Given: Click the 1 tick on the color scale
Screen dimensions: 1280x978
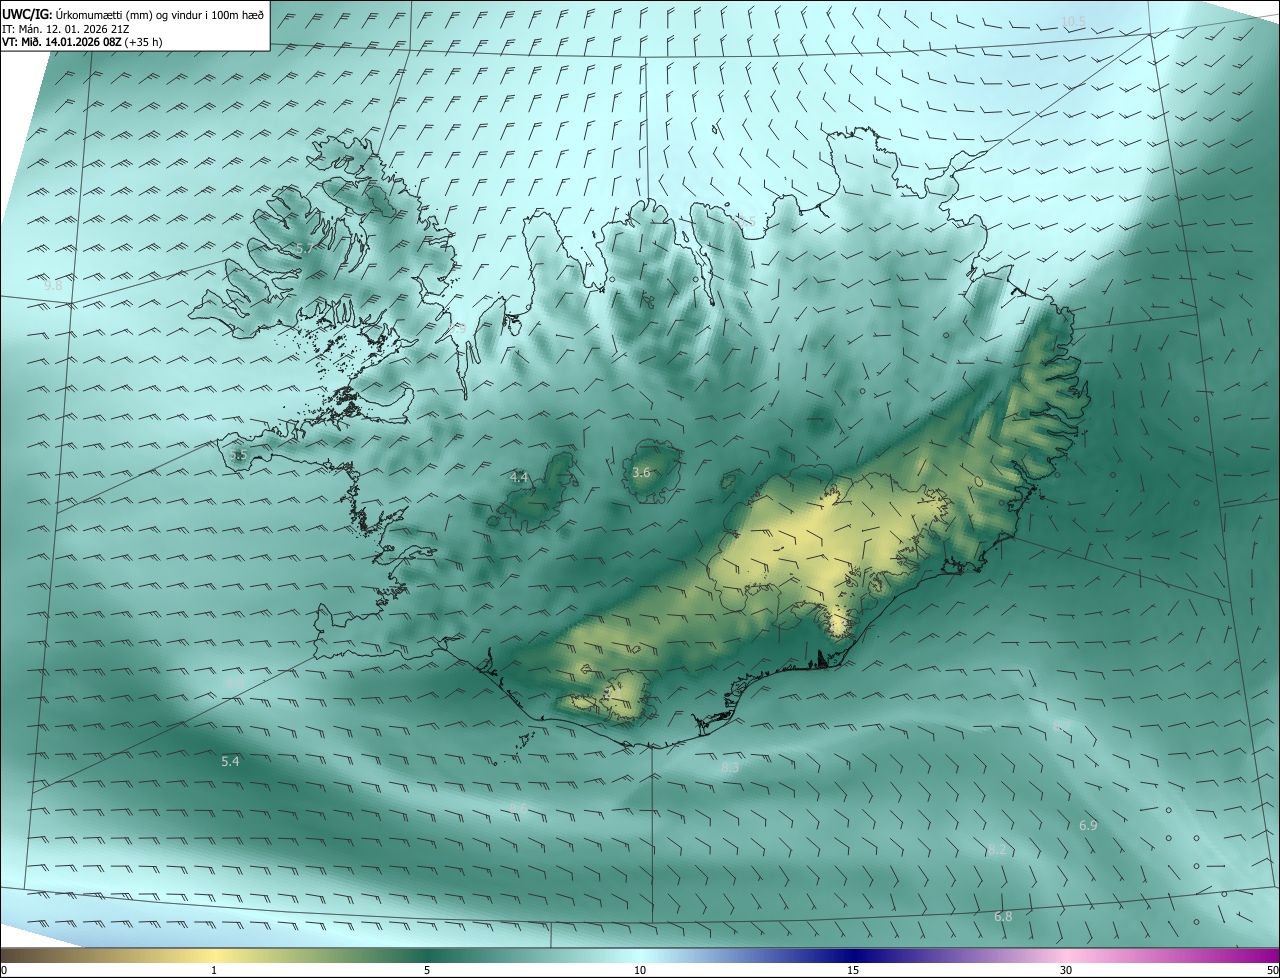Looking at the screenshot, I should [214, 971].
